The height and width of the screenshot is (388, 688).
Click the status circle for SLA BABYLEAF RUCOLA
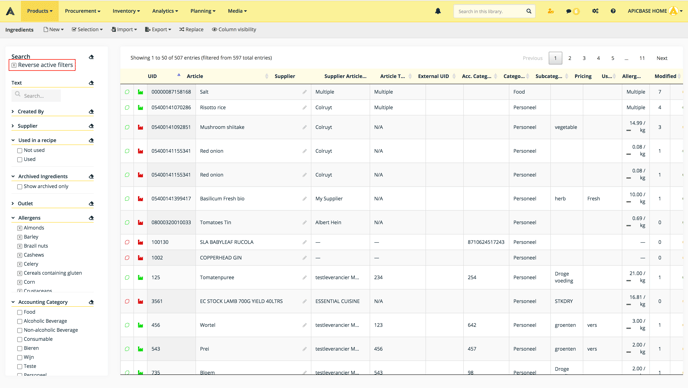[x=127, y=242]
